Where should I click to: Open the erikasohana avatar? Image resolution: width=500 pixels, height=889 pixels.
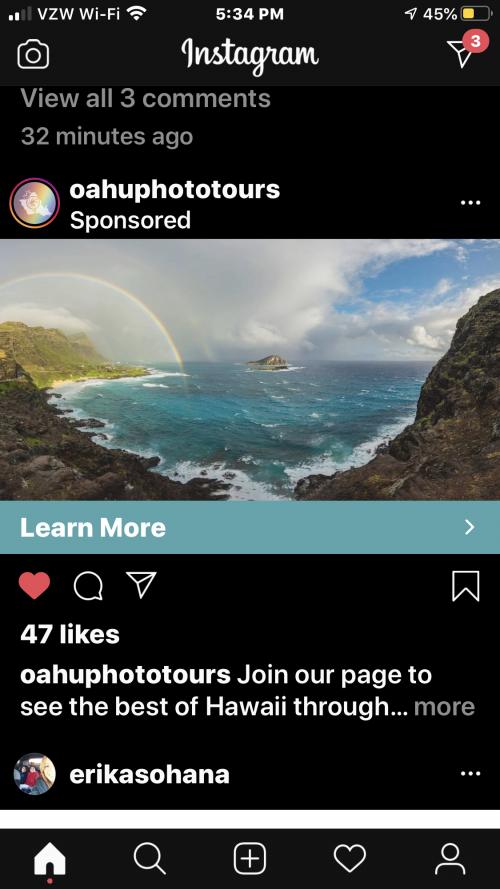coord(34,774)
